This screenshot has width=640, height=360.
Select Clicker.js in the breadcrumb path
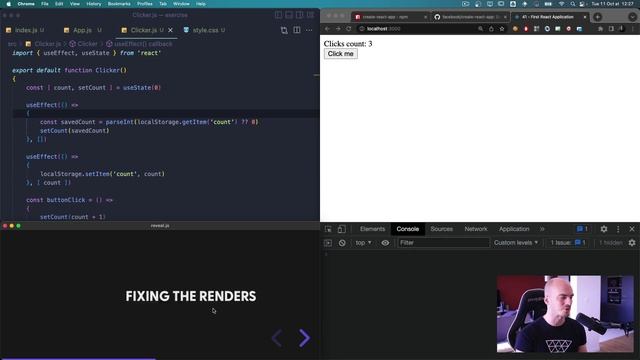pyautogui.click(x=44, y=44)
